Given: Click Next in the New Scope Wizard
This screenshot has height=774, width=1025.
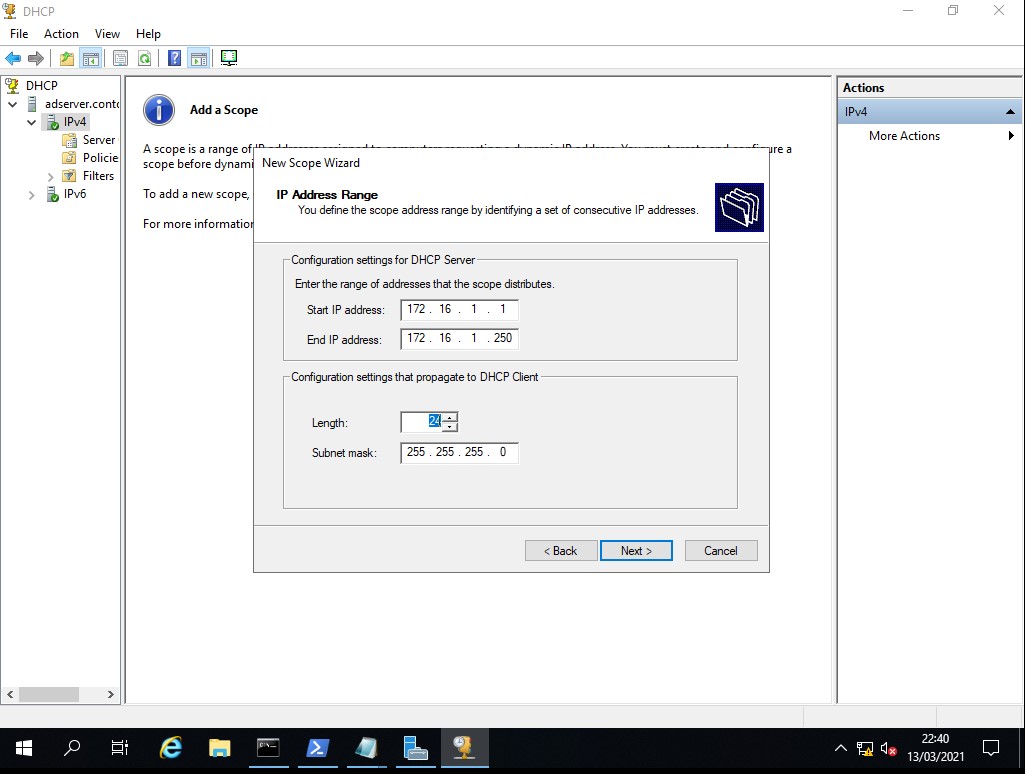Looking at the screenshot, I should pyautogui.click(x=636, y=551).
